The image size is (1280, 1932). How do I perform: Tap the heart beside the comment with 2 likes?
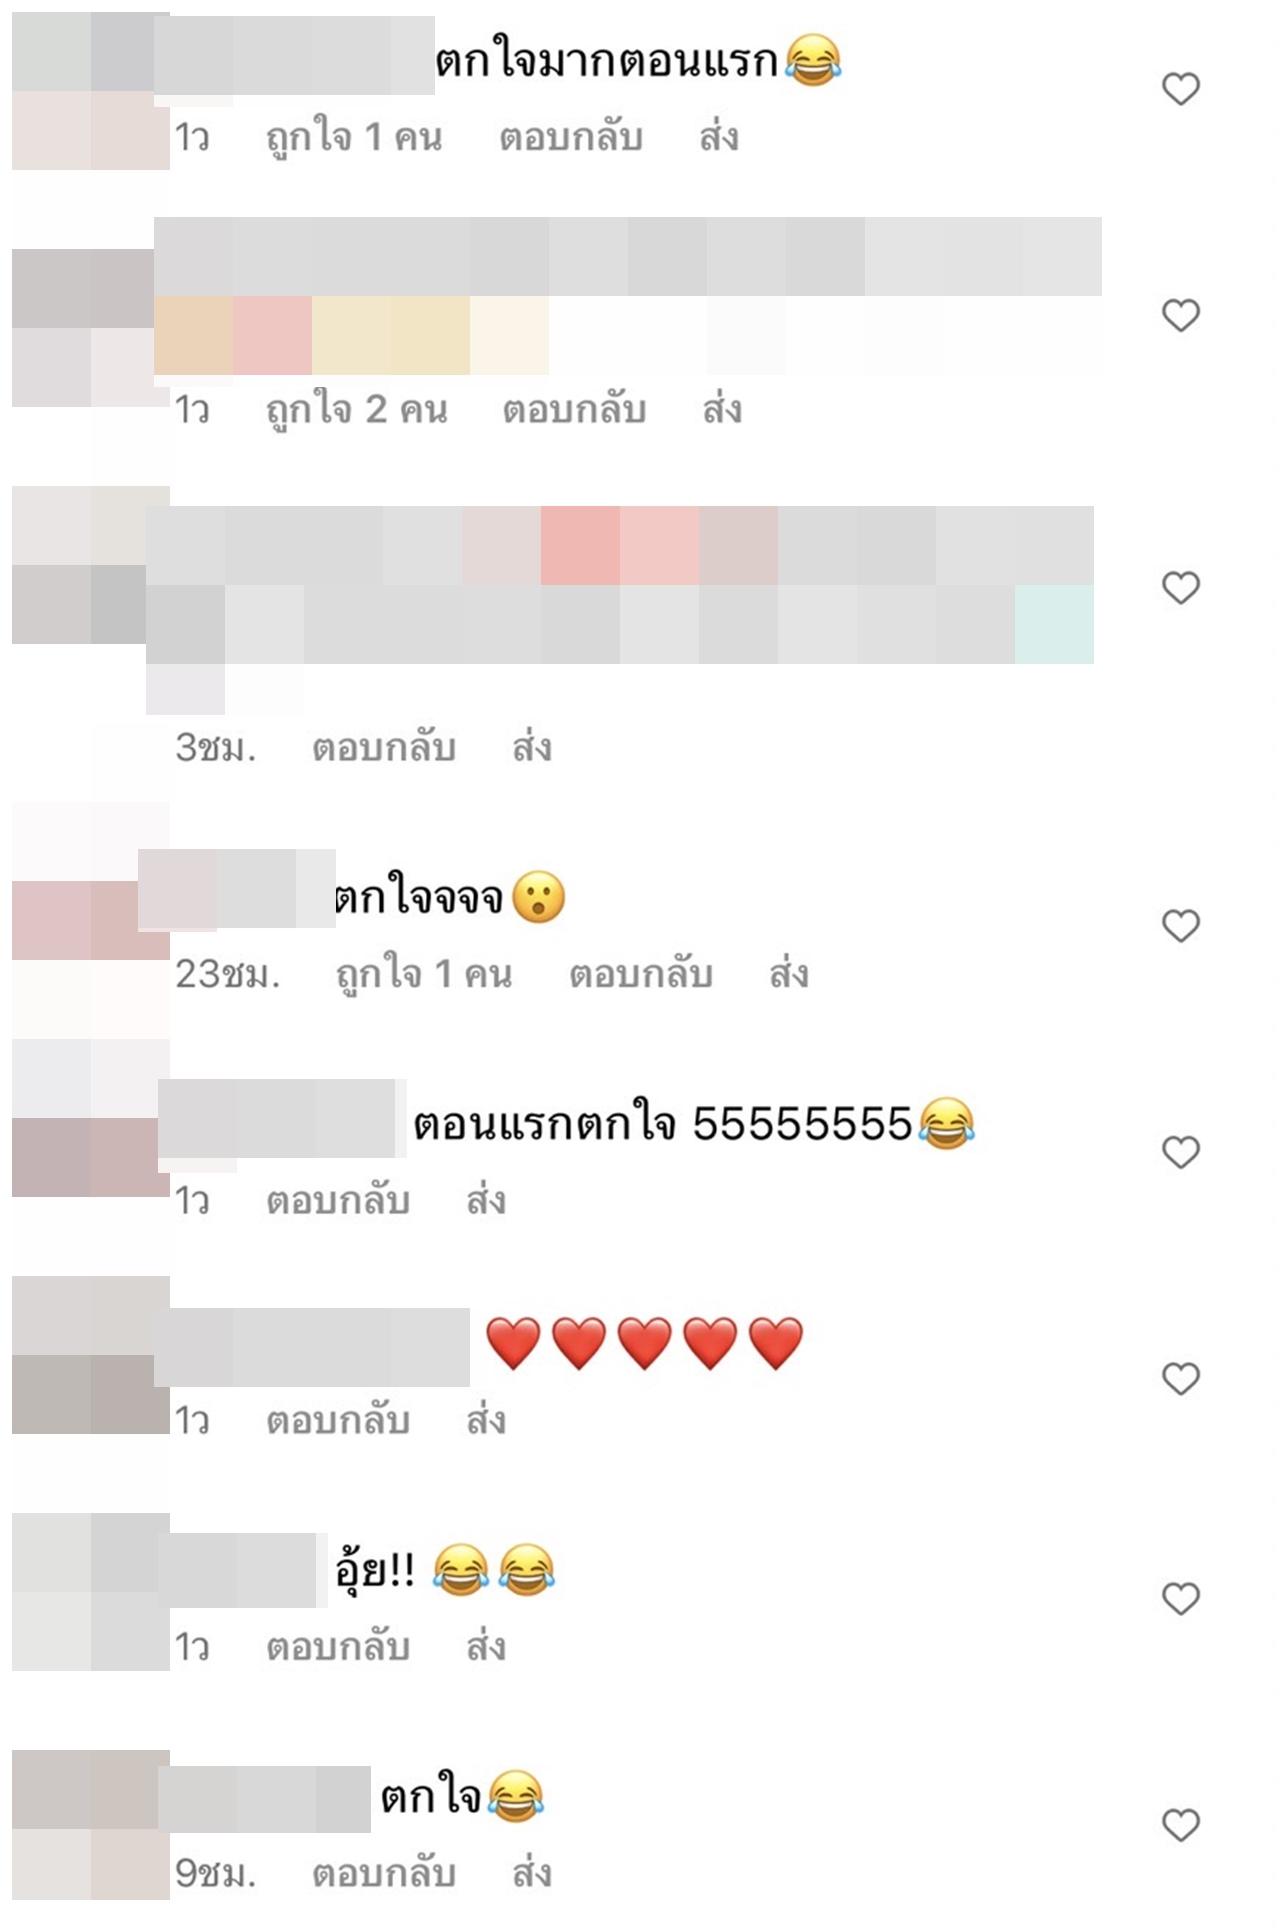pyautogui.click(x=1180, y=315)
